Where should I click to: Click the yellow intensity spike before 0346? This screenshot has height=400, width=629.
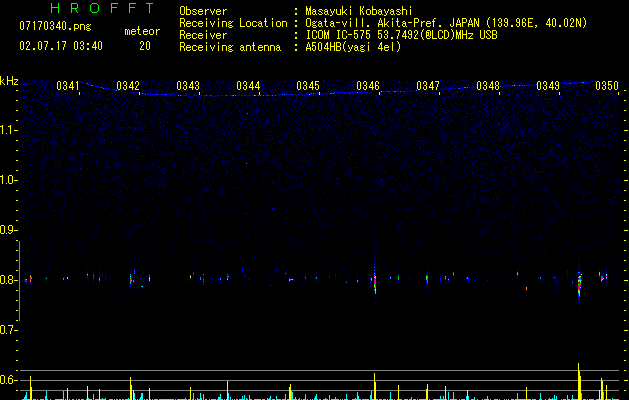coord(375,386)
